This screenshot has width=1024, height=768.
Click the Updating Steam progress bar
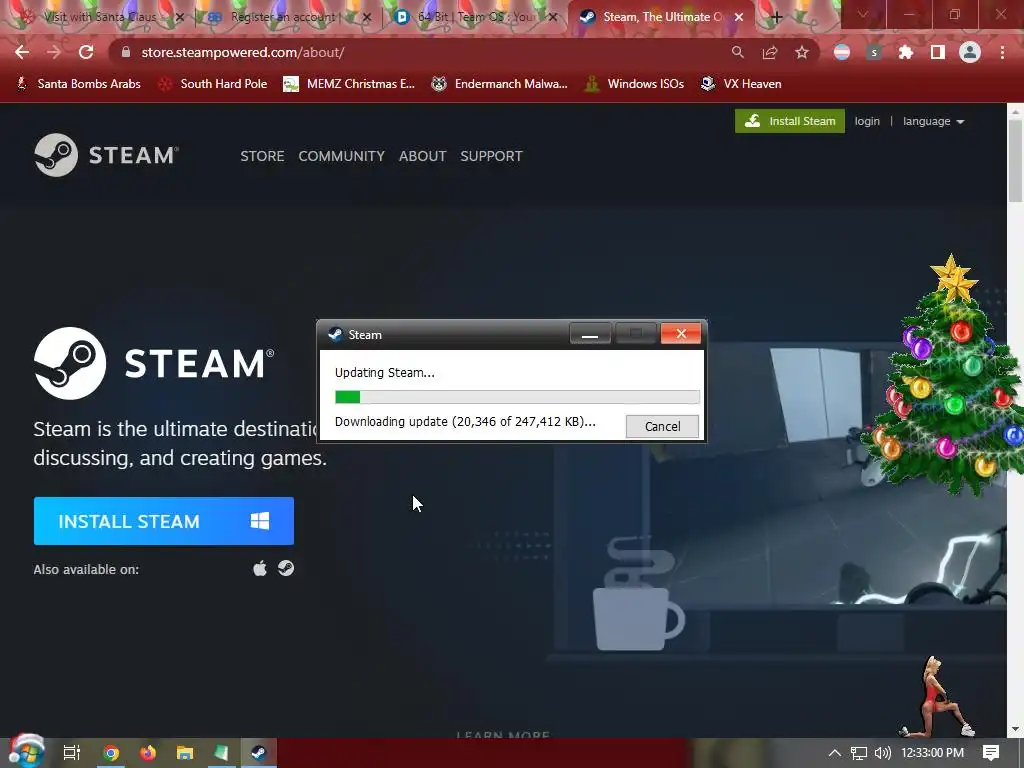coord(517,396)
